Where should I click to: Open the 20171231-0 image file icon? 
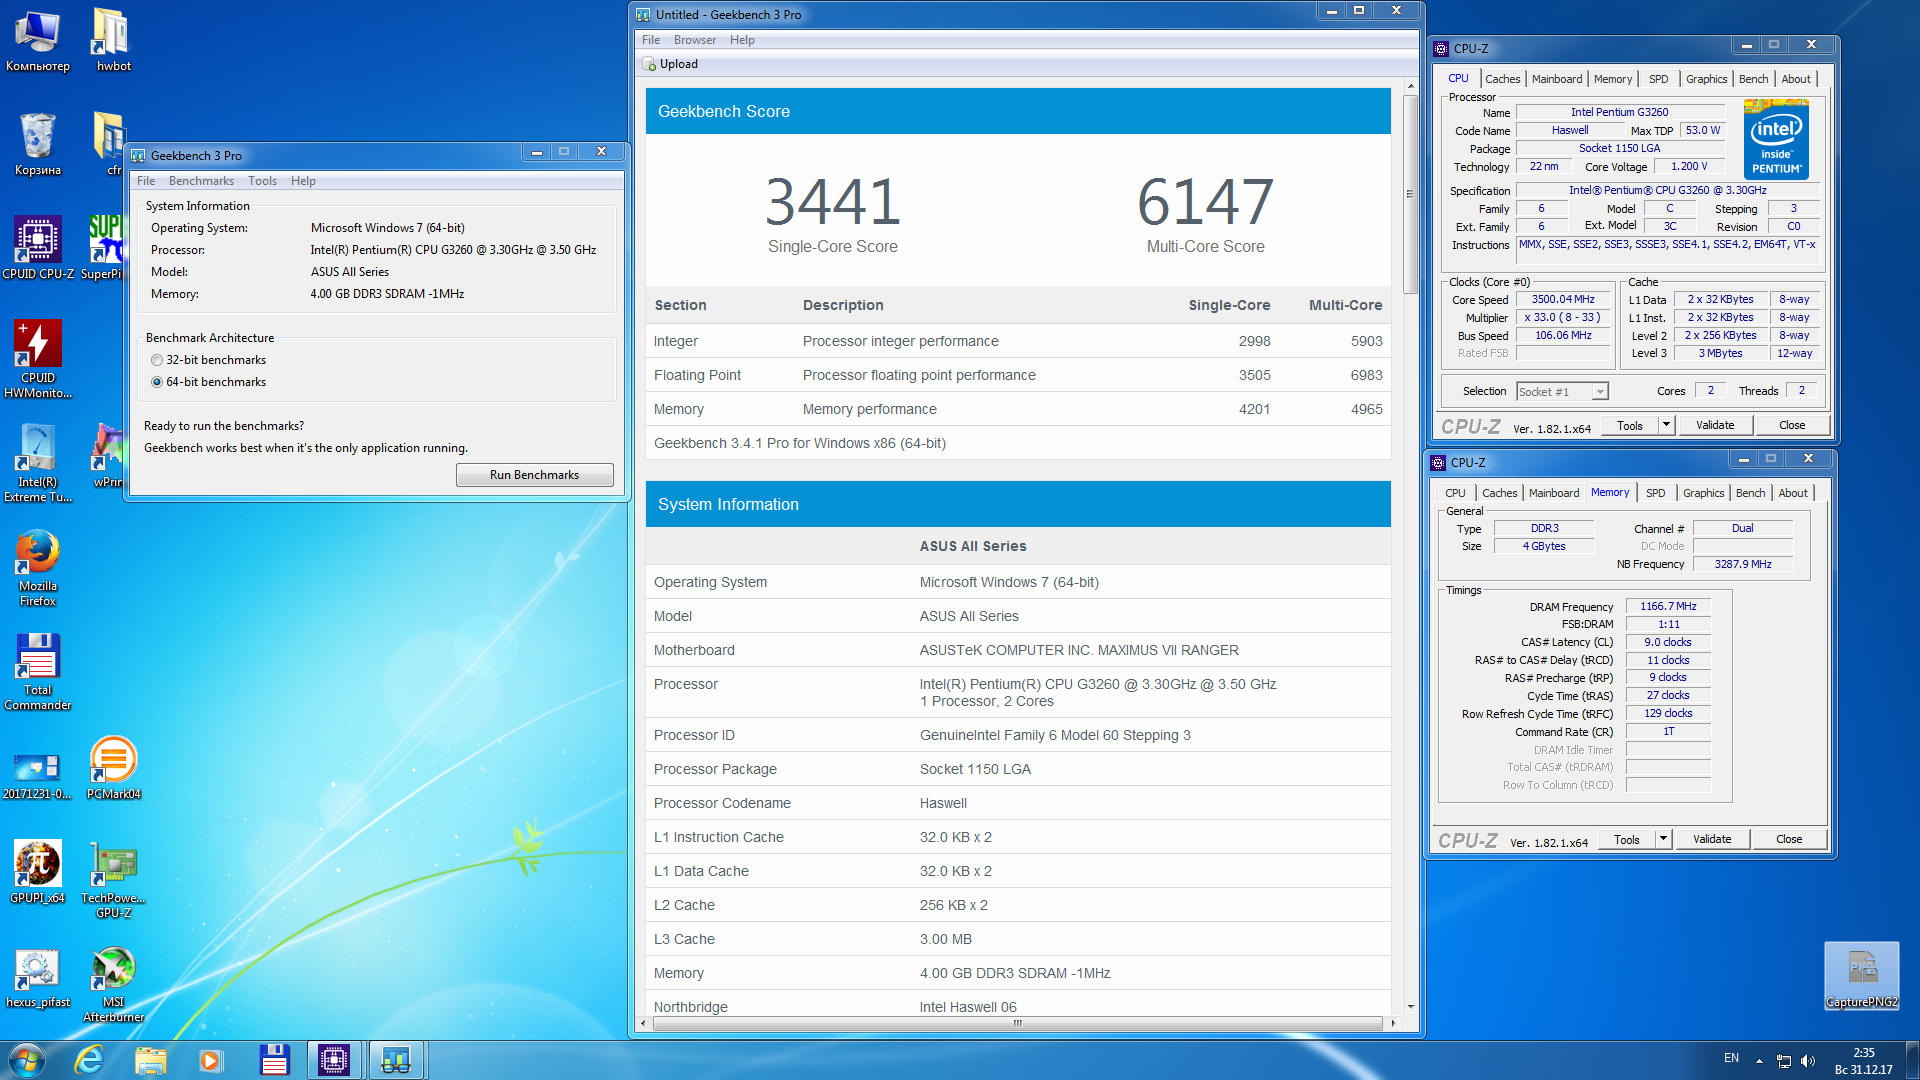[38, 775]
